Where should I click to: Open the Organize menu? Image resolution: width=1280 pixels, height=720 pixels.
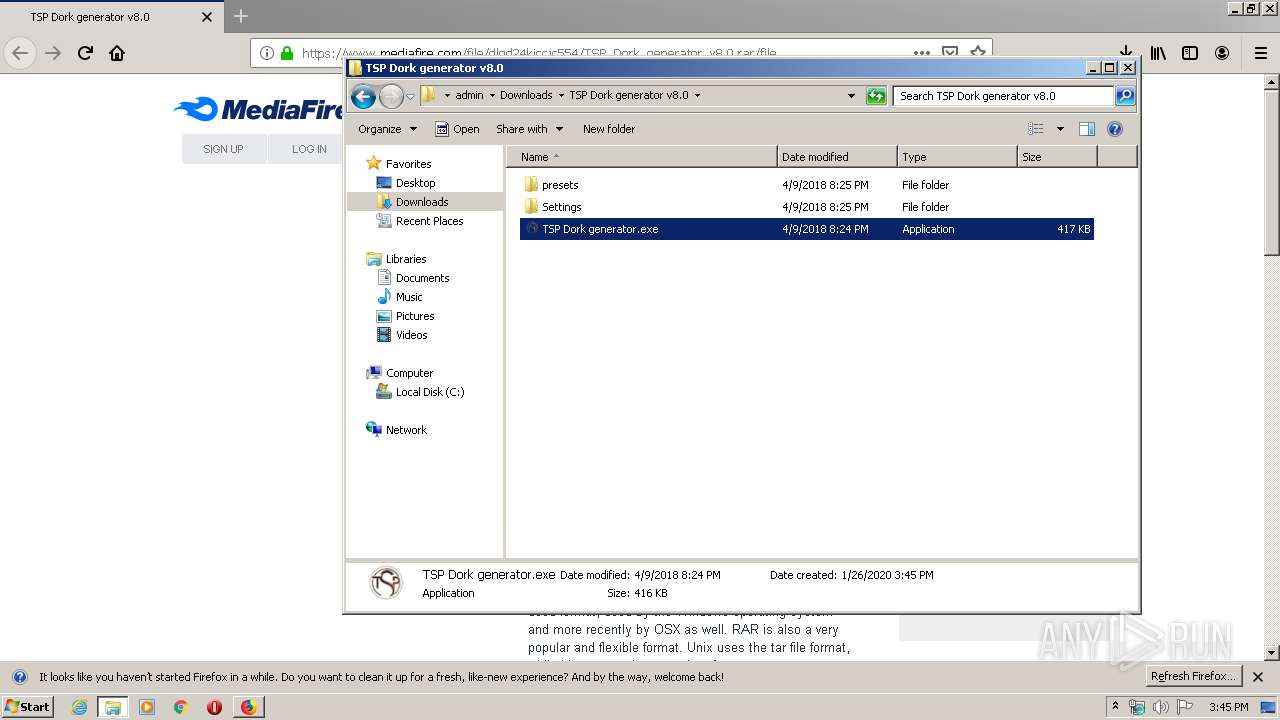(x=387, y=129)
